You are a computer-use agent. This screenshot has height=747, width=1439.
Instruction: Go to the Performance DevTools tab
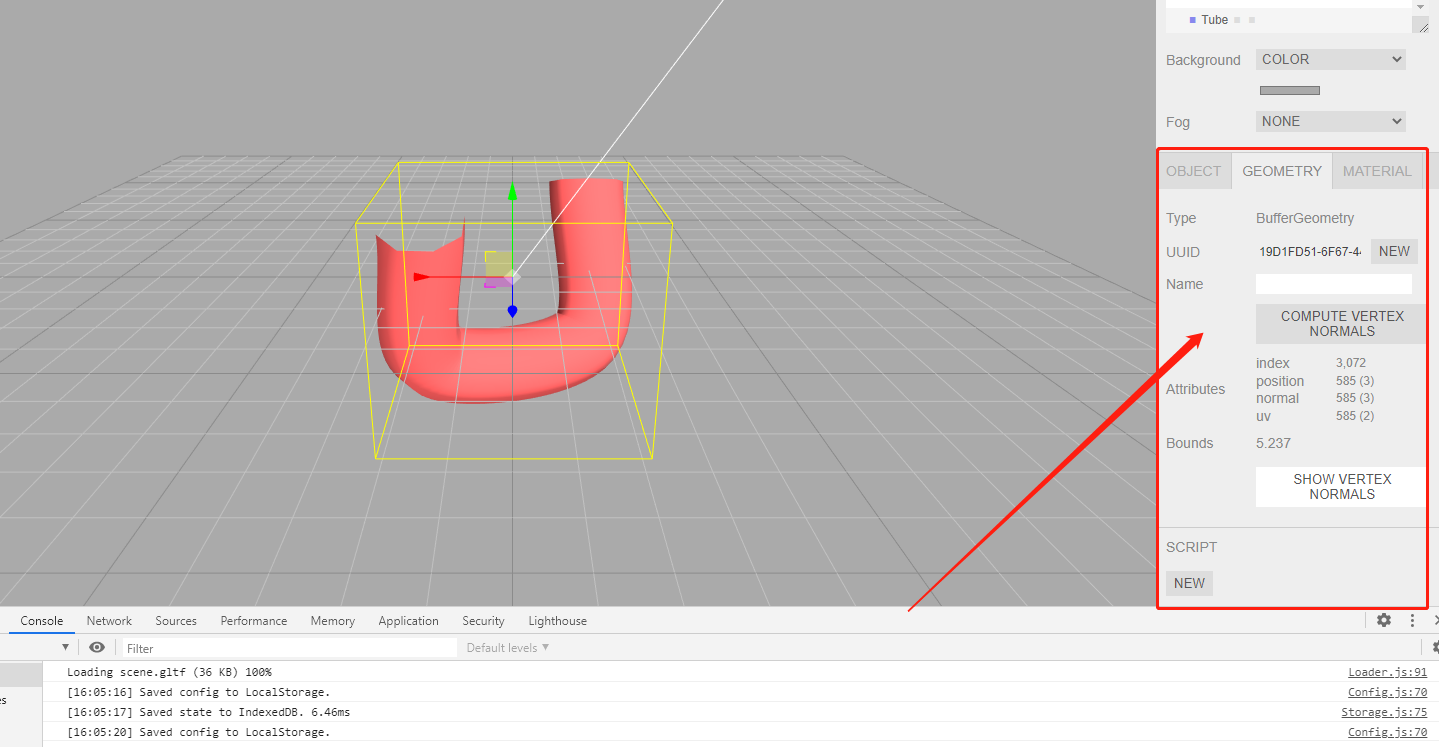coord(254,621)
